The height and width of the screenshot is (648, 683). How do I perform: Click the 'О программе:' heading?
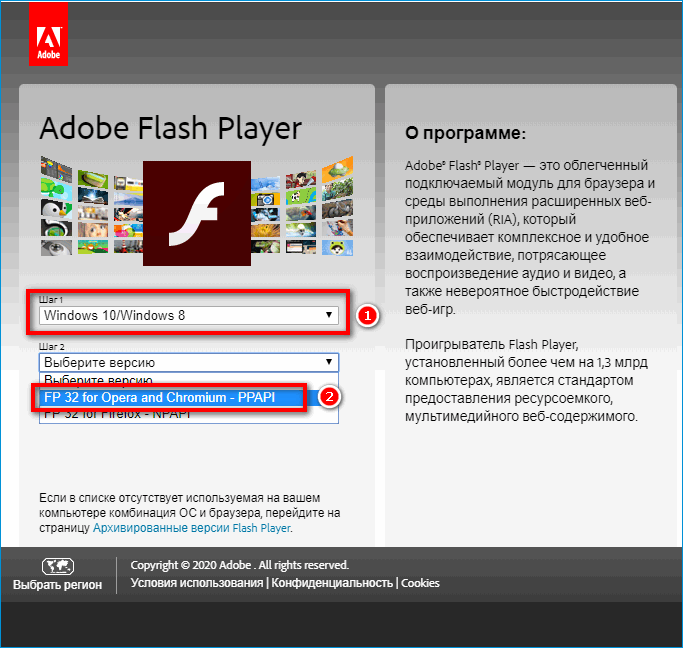[x=465, y=133]
